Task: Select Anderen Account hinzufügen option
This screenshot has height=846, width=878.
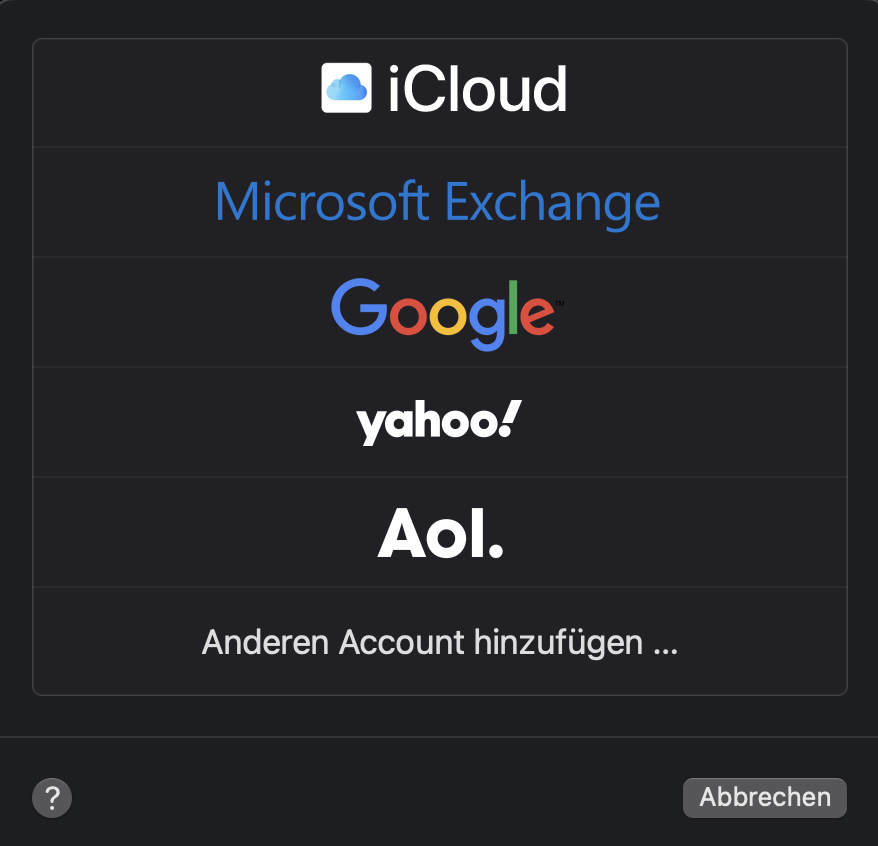Action: point(440,642)
